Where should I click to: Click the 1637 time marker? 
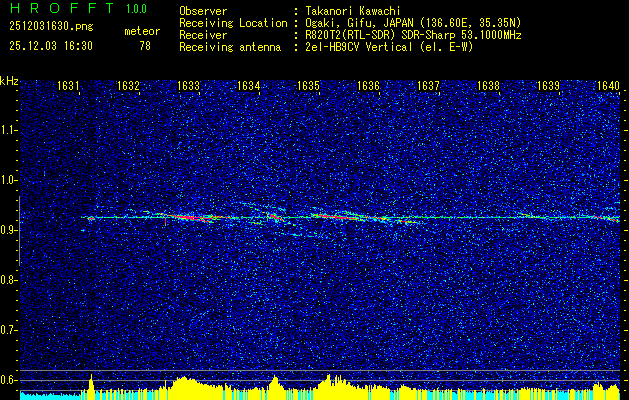428,85
